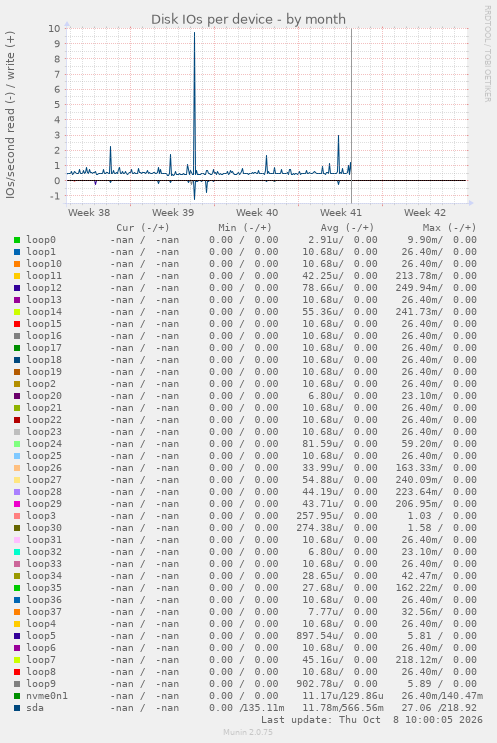The width and height of the screenshot is (497, 743).
Task: Click the tall spike peak in Week 39
Action: tap(194, 33)
